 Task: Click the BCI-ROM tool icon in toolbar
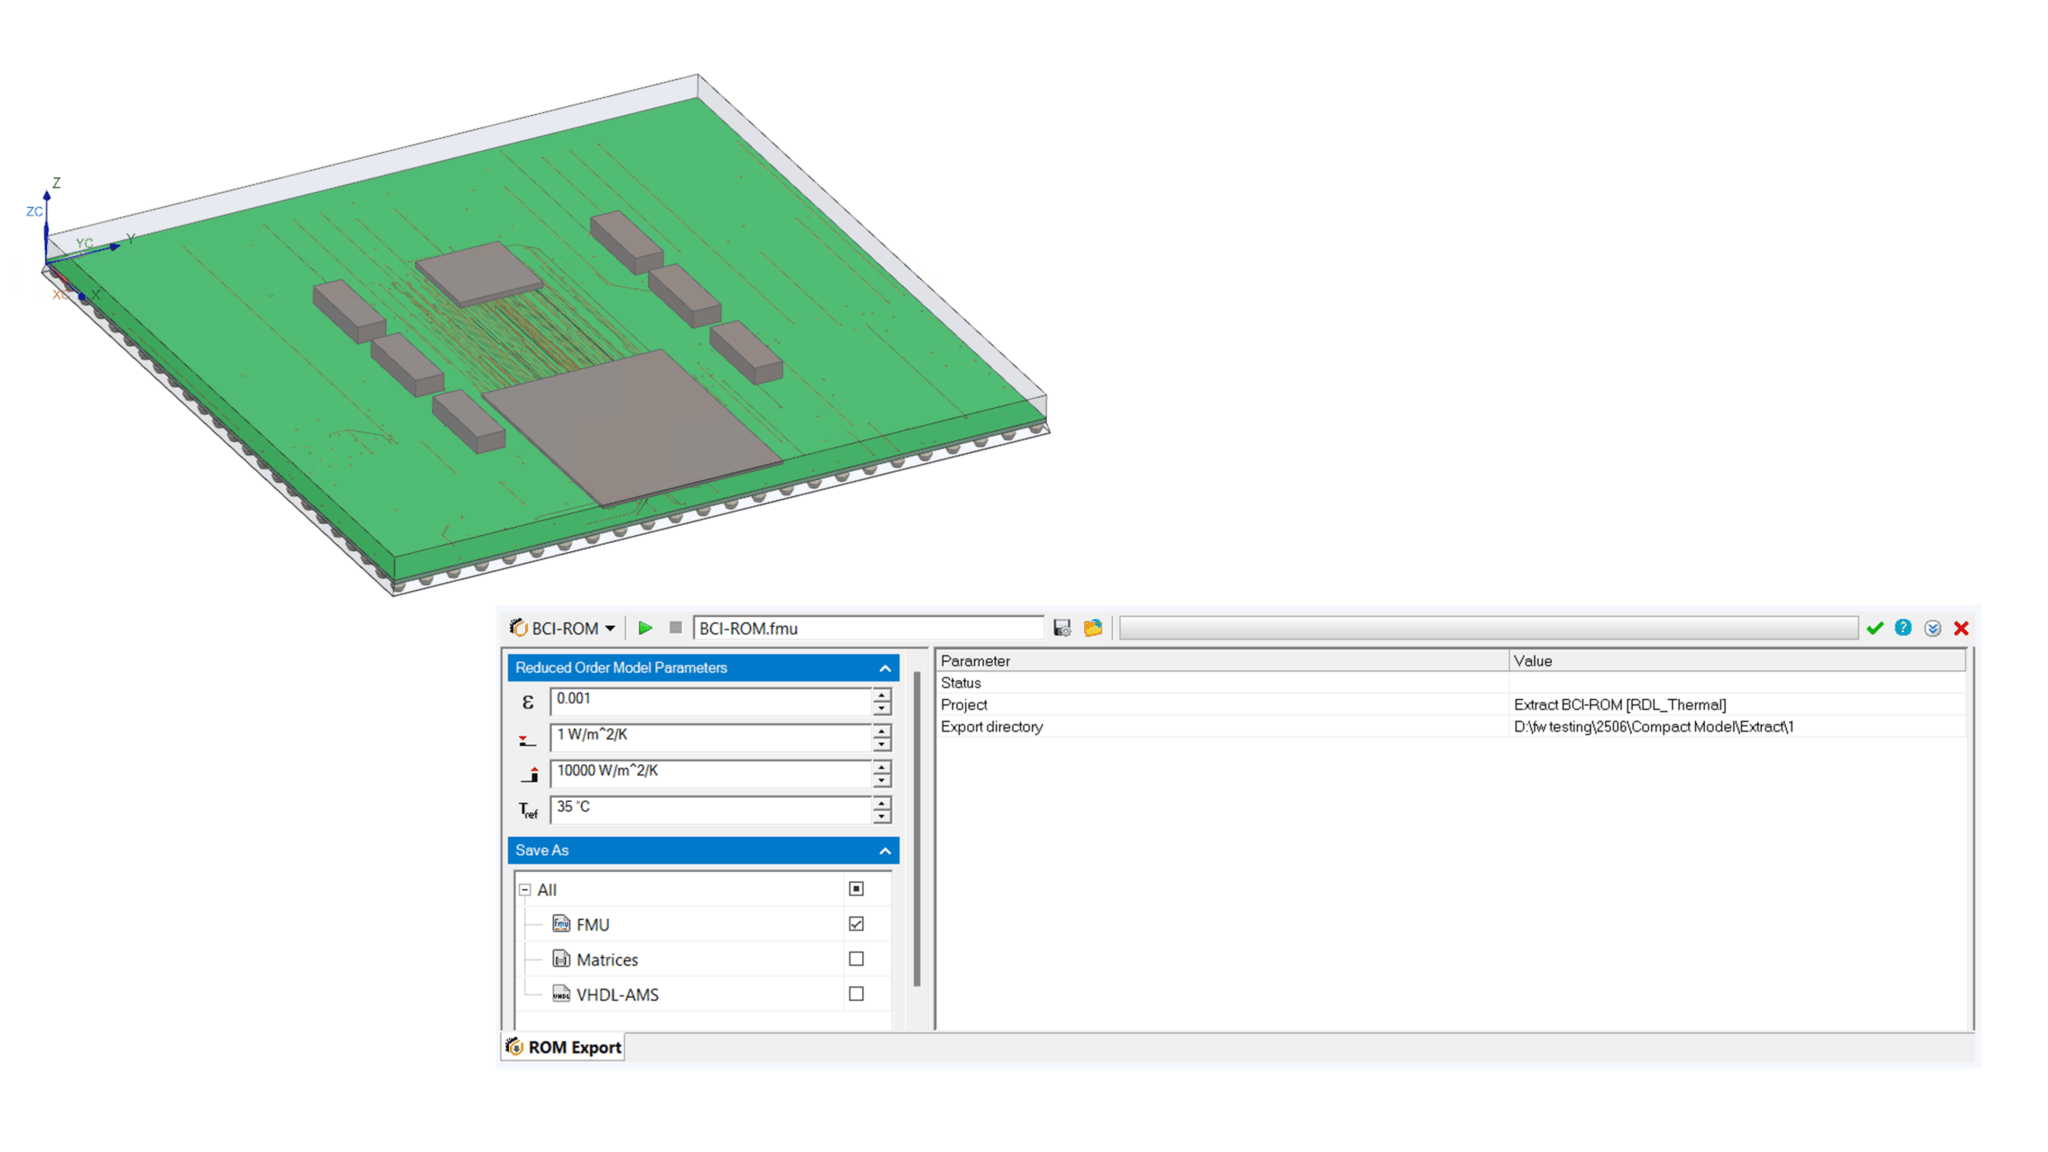[x=519, y=628]
